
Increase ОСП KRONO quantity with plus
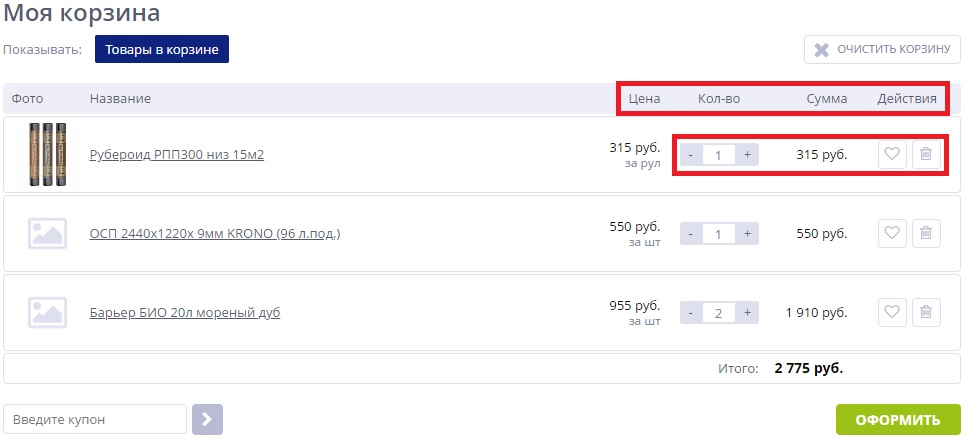747,233
